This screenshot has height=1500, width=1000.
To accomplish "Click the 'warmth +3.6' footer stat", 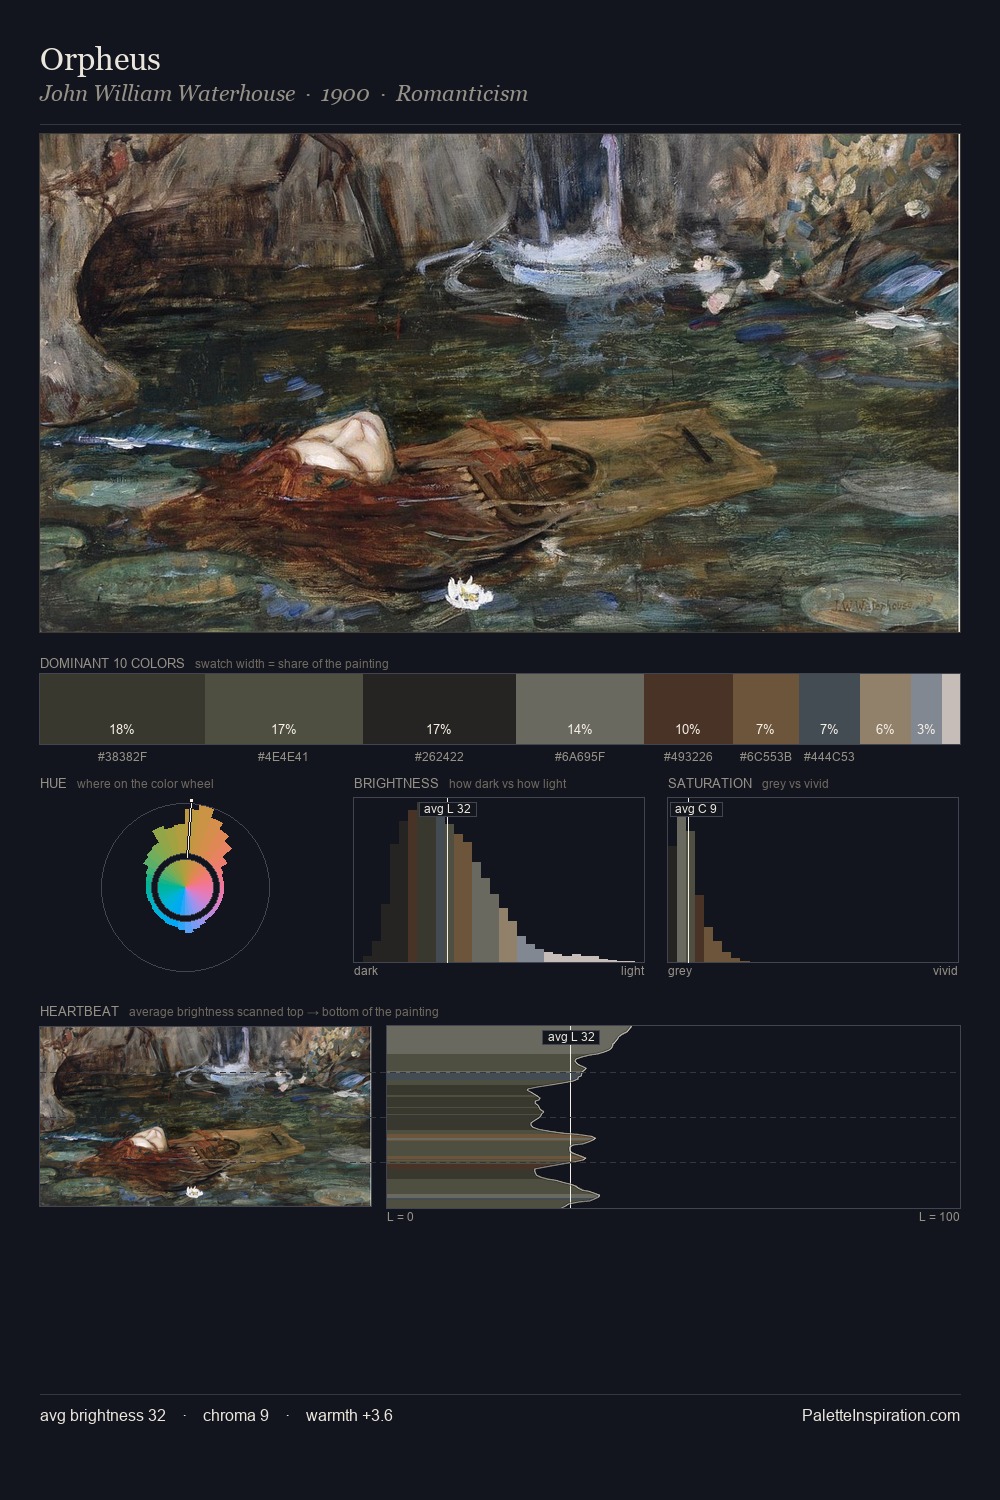I will [x=349, y=1416].
